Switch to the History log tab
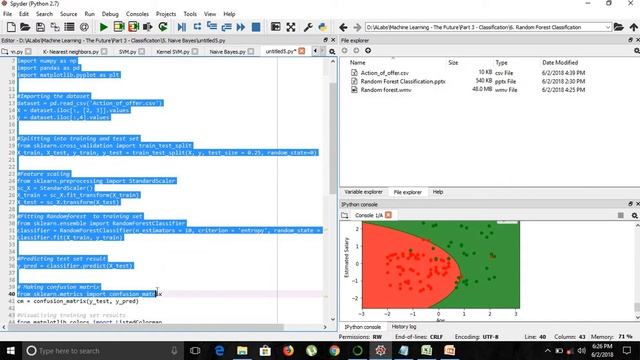The height and width of the screenshot is (360, 640). point(404,327)
